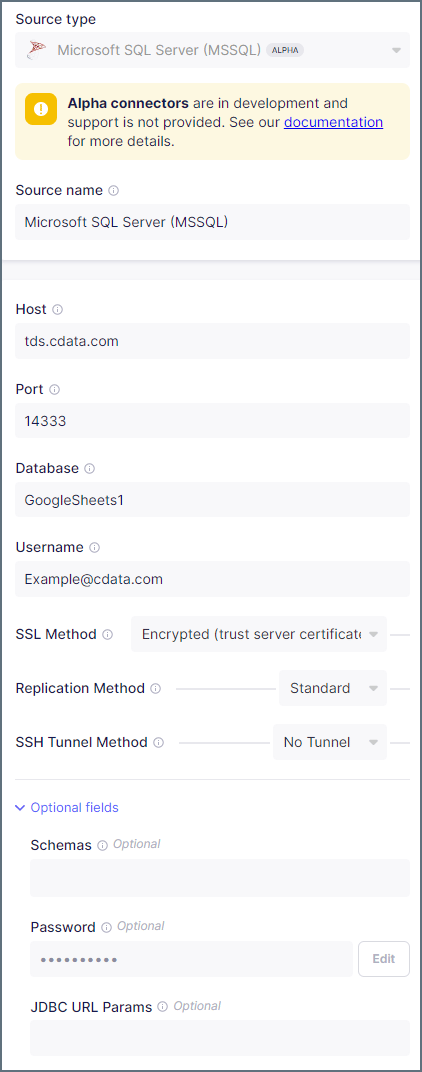This screenshot has height=1072, width=422.
Task: Click the info icon next to Port
Action: pos(55,390)
